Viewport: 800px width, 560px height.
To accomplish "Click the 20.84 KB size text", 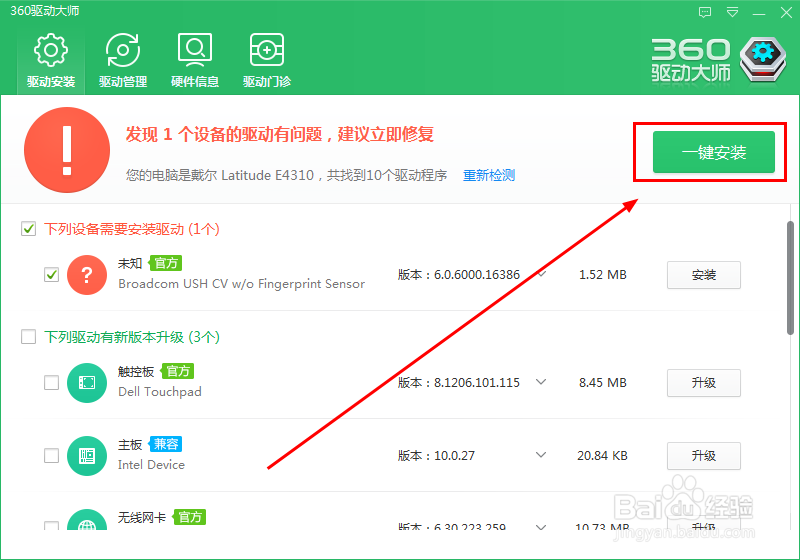I will pyautogui.click(x=602, y=455).
